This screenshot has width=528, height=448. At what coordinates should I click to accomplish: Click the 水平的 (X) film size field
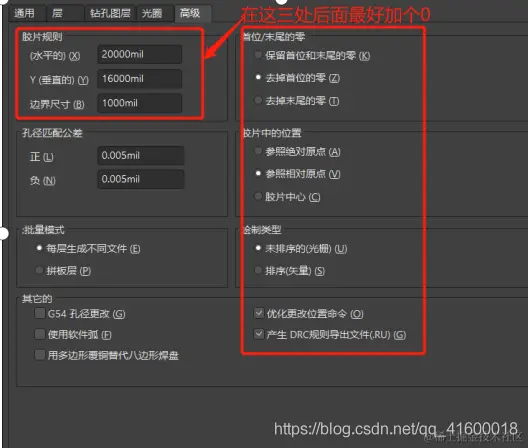[x=140, y=54]
